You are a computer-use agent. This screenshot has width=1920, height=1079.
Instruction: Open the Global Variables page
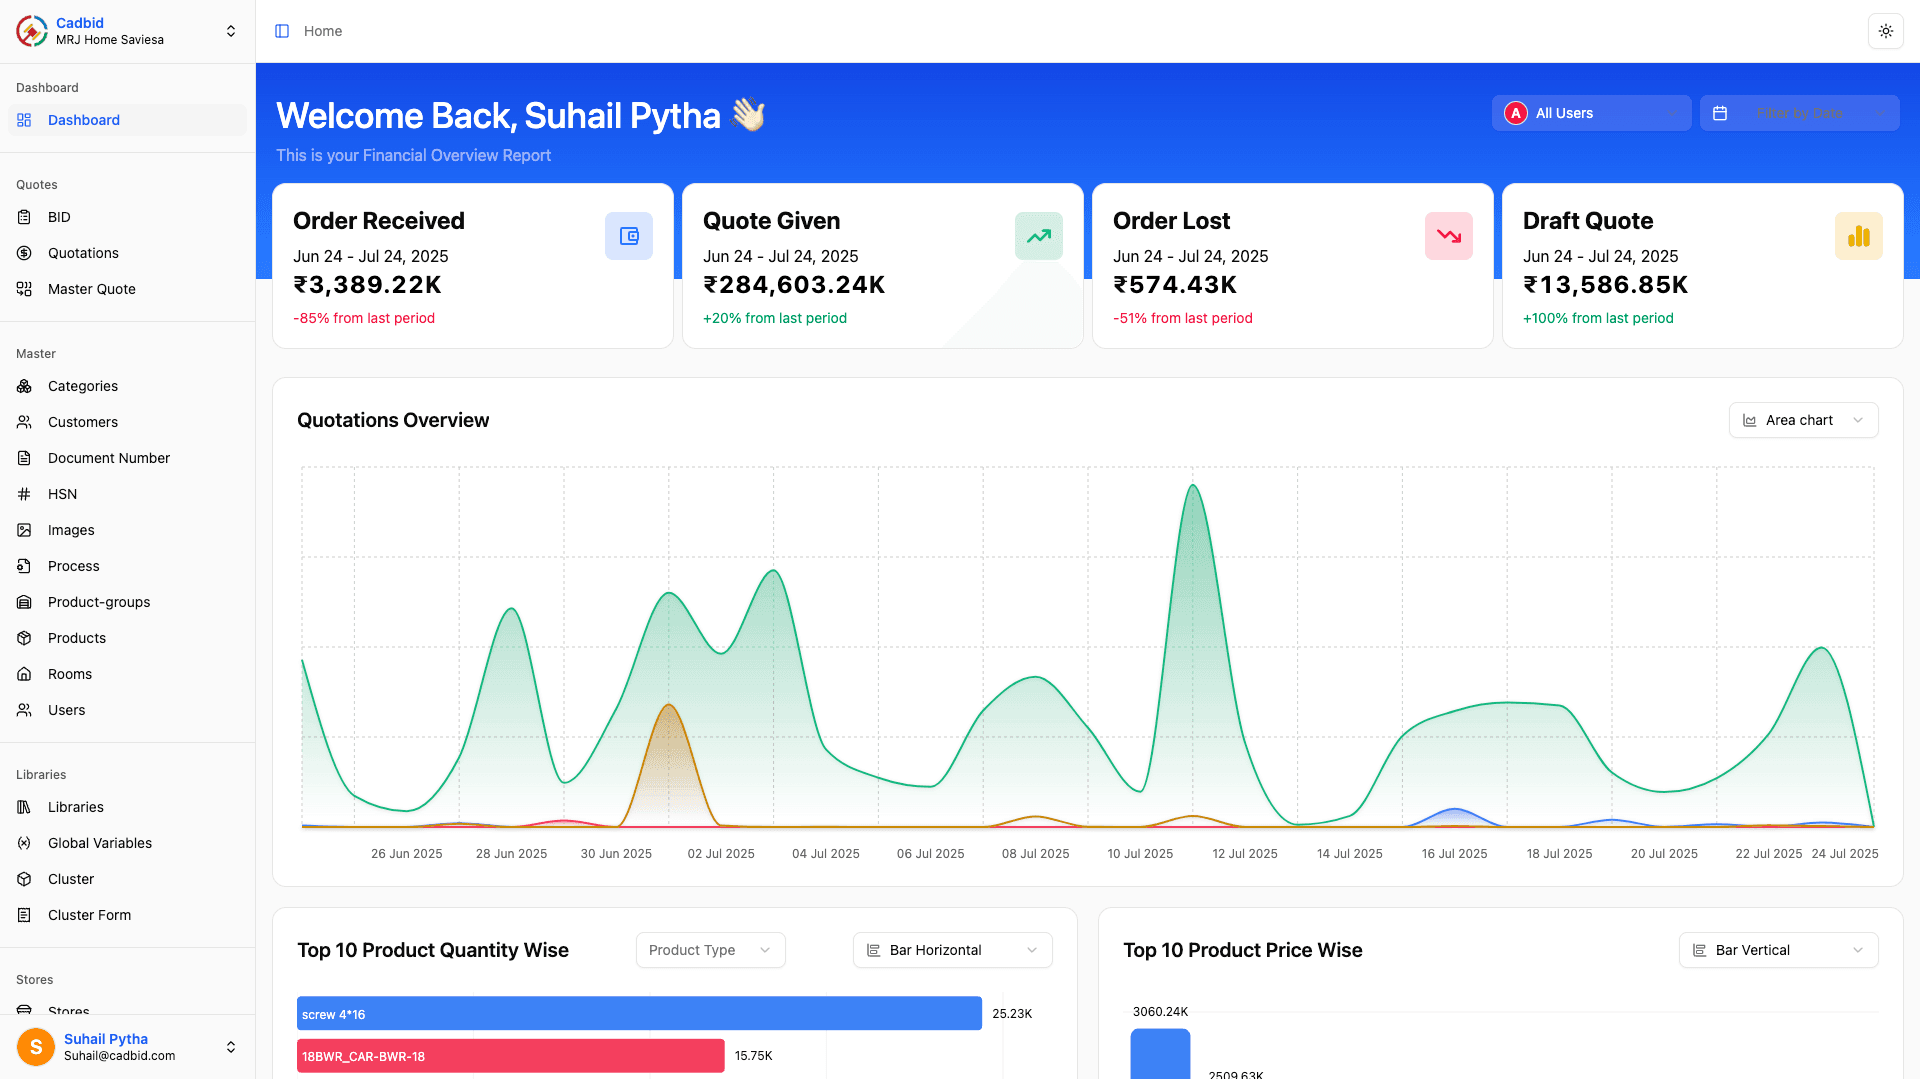coord(100,843)
